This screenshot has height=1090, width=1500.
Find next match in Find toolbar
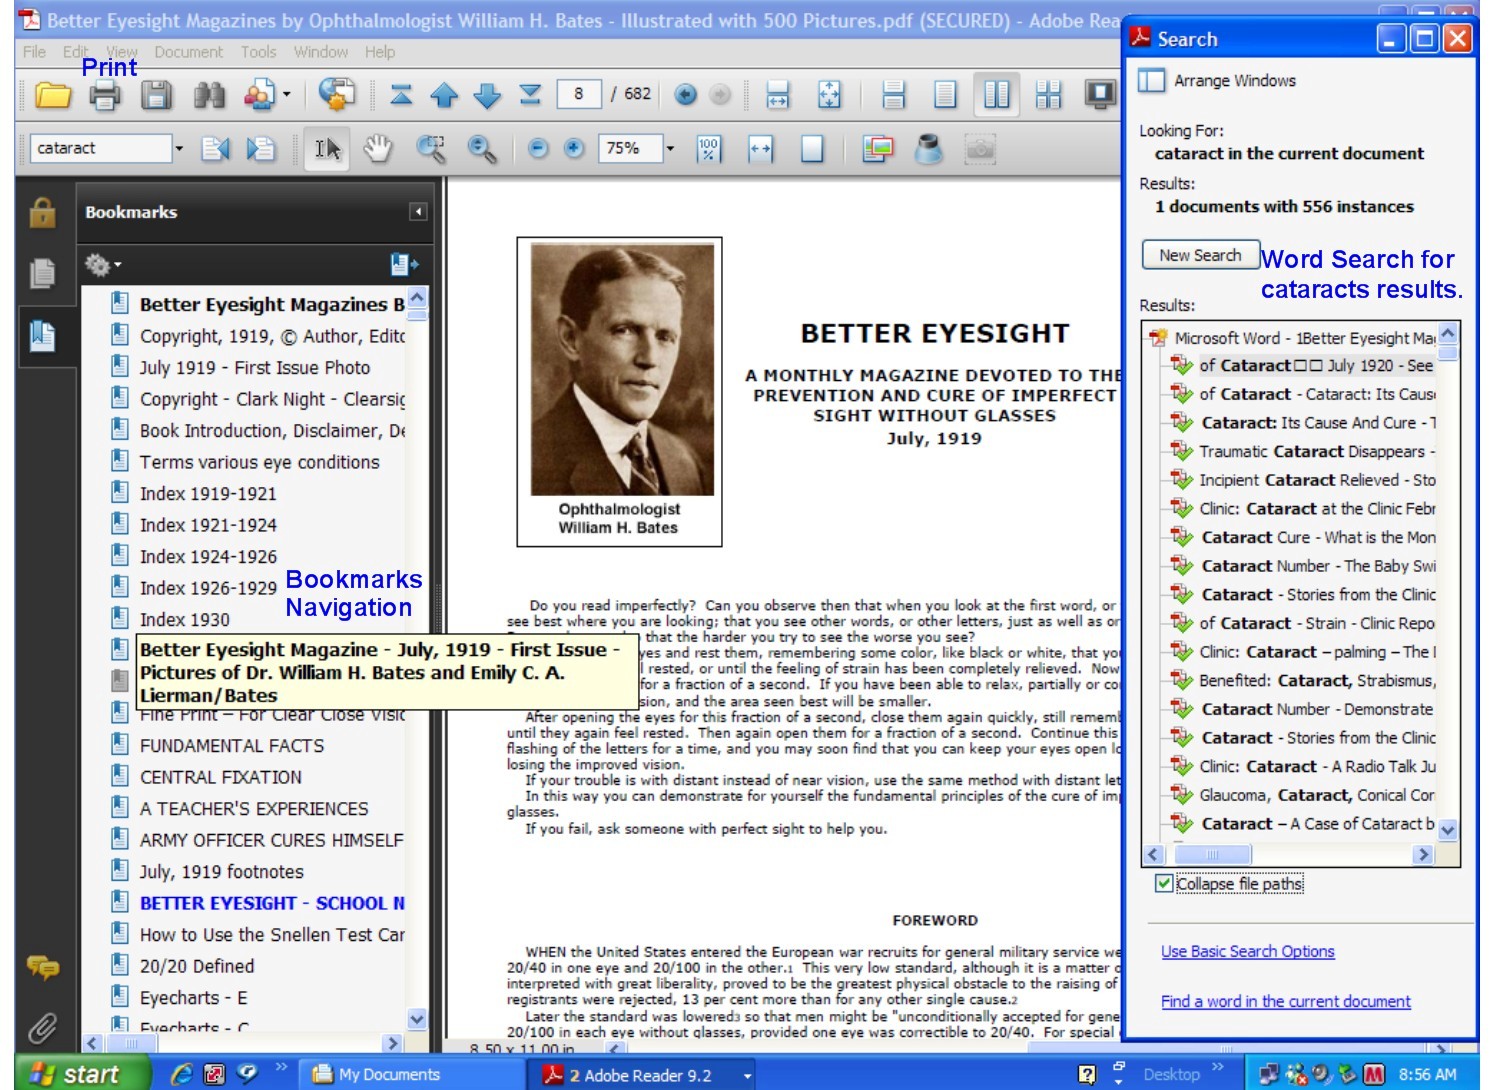(x=260, y=149)
